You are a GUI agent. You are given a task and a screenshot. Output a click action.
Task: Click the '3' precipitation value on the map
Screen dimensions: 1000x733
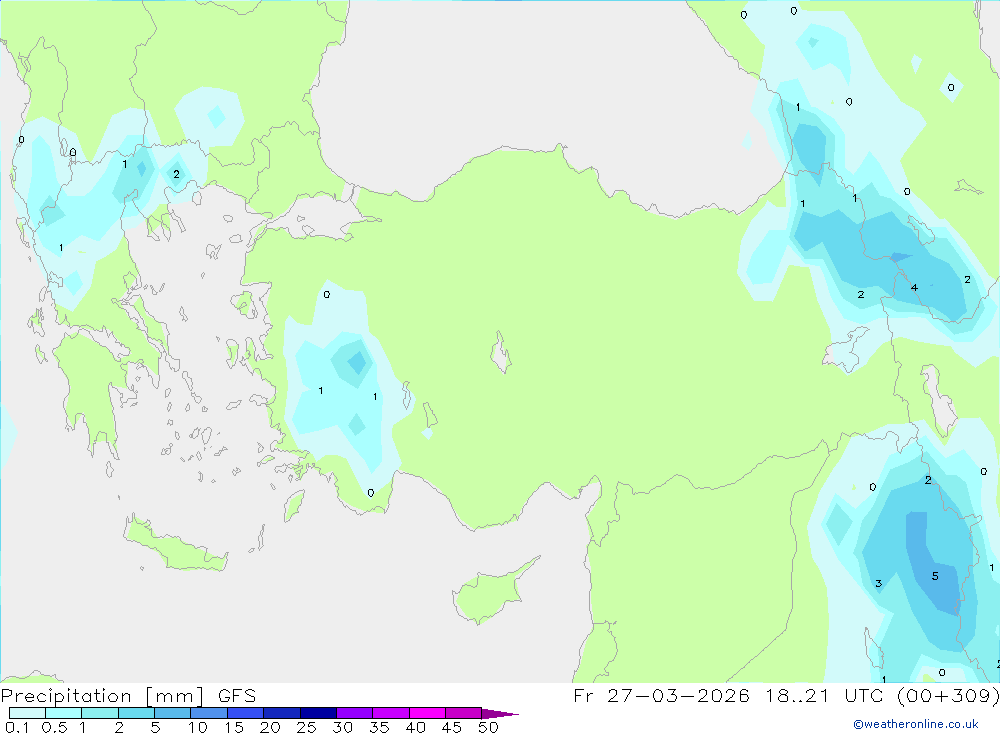pyautogui.click(x=878, y=583)
